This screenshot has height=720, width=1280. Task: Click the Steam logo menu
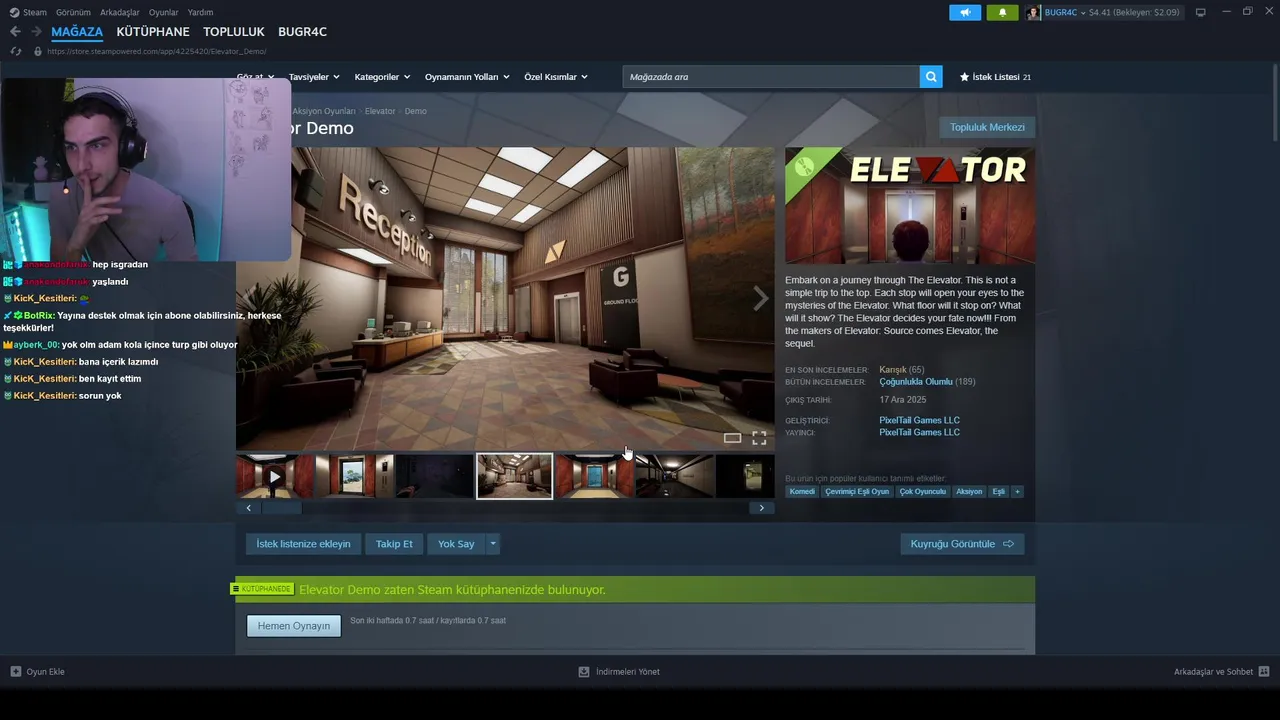14,12
